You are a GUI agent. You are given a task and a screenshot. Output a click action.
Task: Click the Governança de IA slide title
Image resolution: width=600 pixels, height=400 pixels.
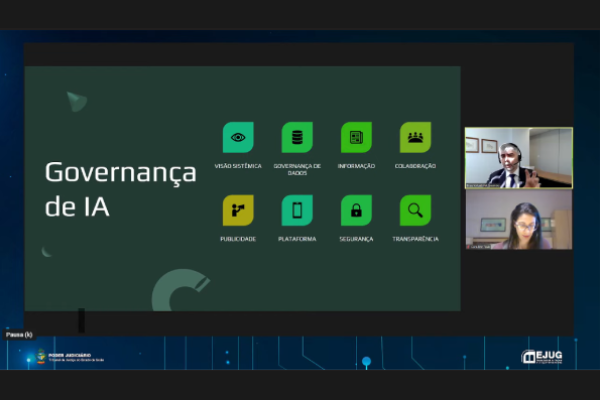coord(120,190)
